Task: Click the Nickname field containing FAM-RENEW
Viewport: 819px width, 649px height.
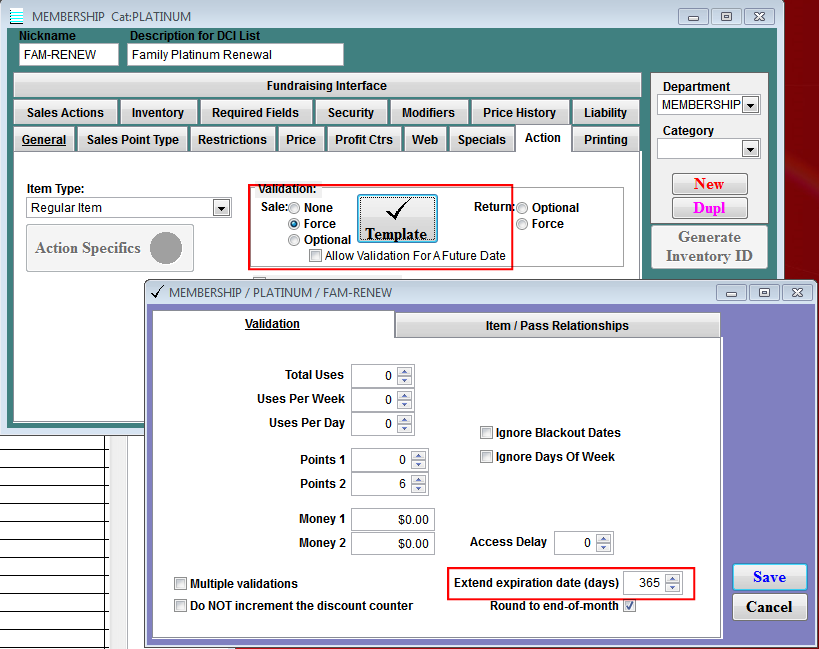Action: click(68, 55)
